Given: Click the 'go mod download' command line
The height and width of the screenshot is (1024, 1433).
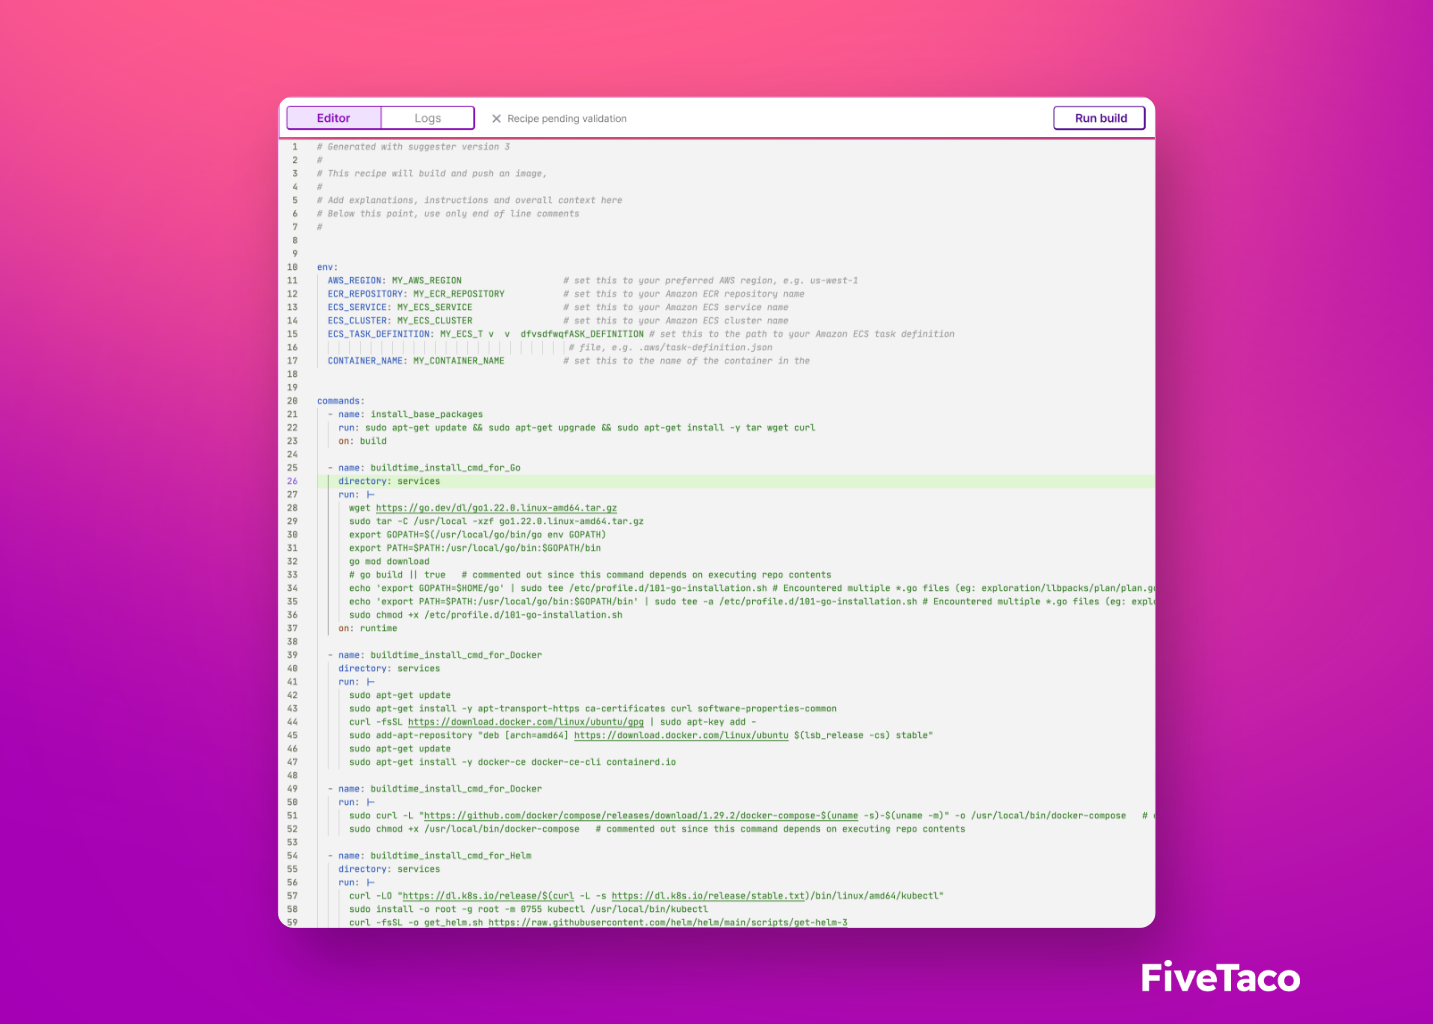Looking at the screenshot, I should point(389,561).
